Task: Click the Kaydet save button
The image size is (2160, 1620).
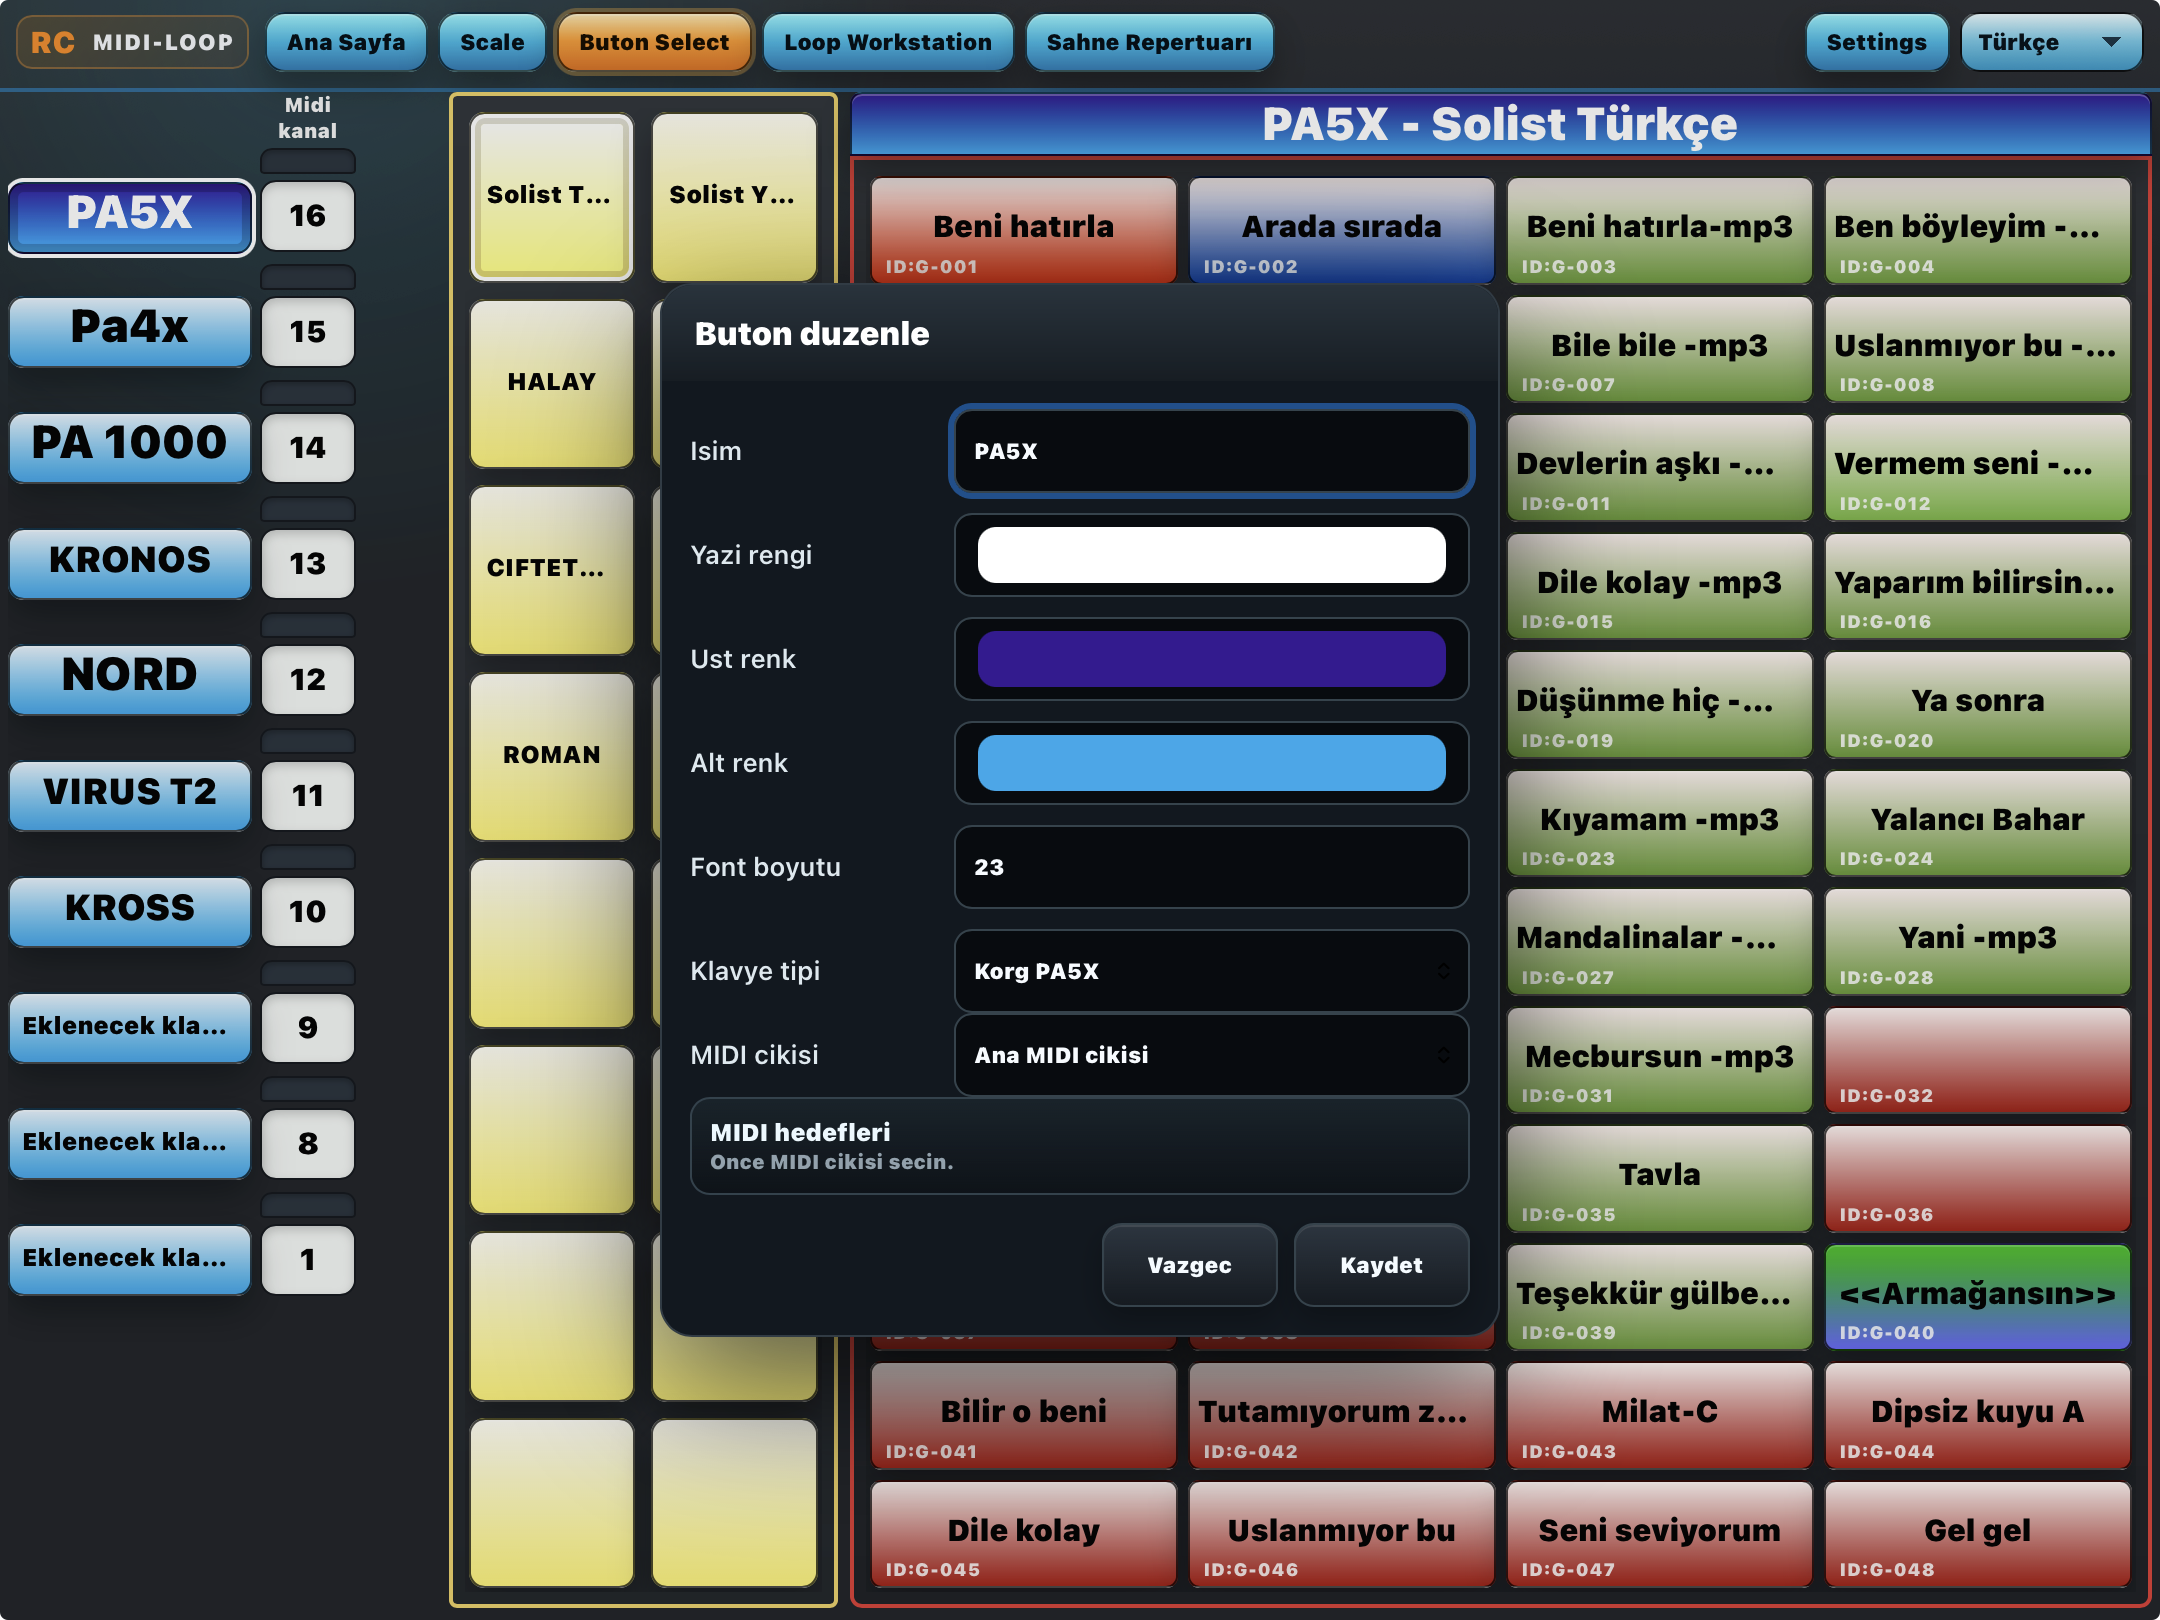Action: 1381,1265
